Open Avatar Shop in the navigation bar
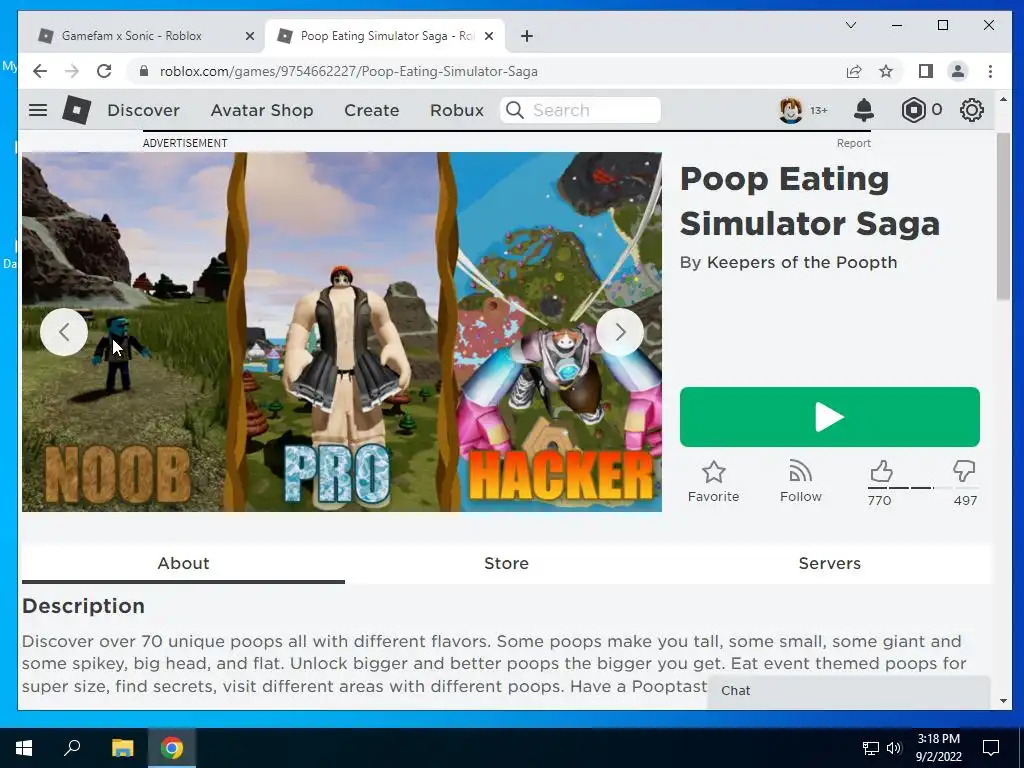1024x768 pixels. [262, 110]
